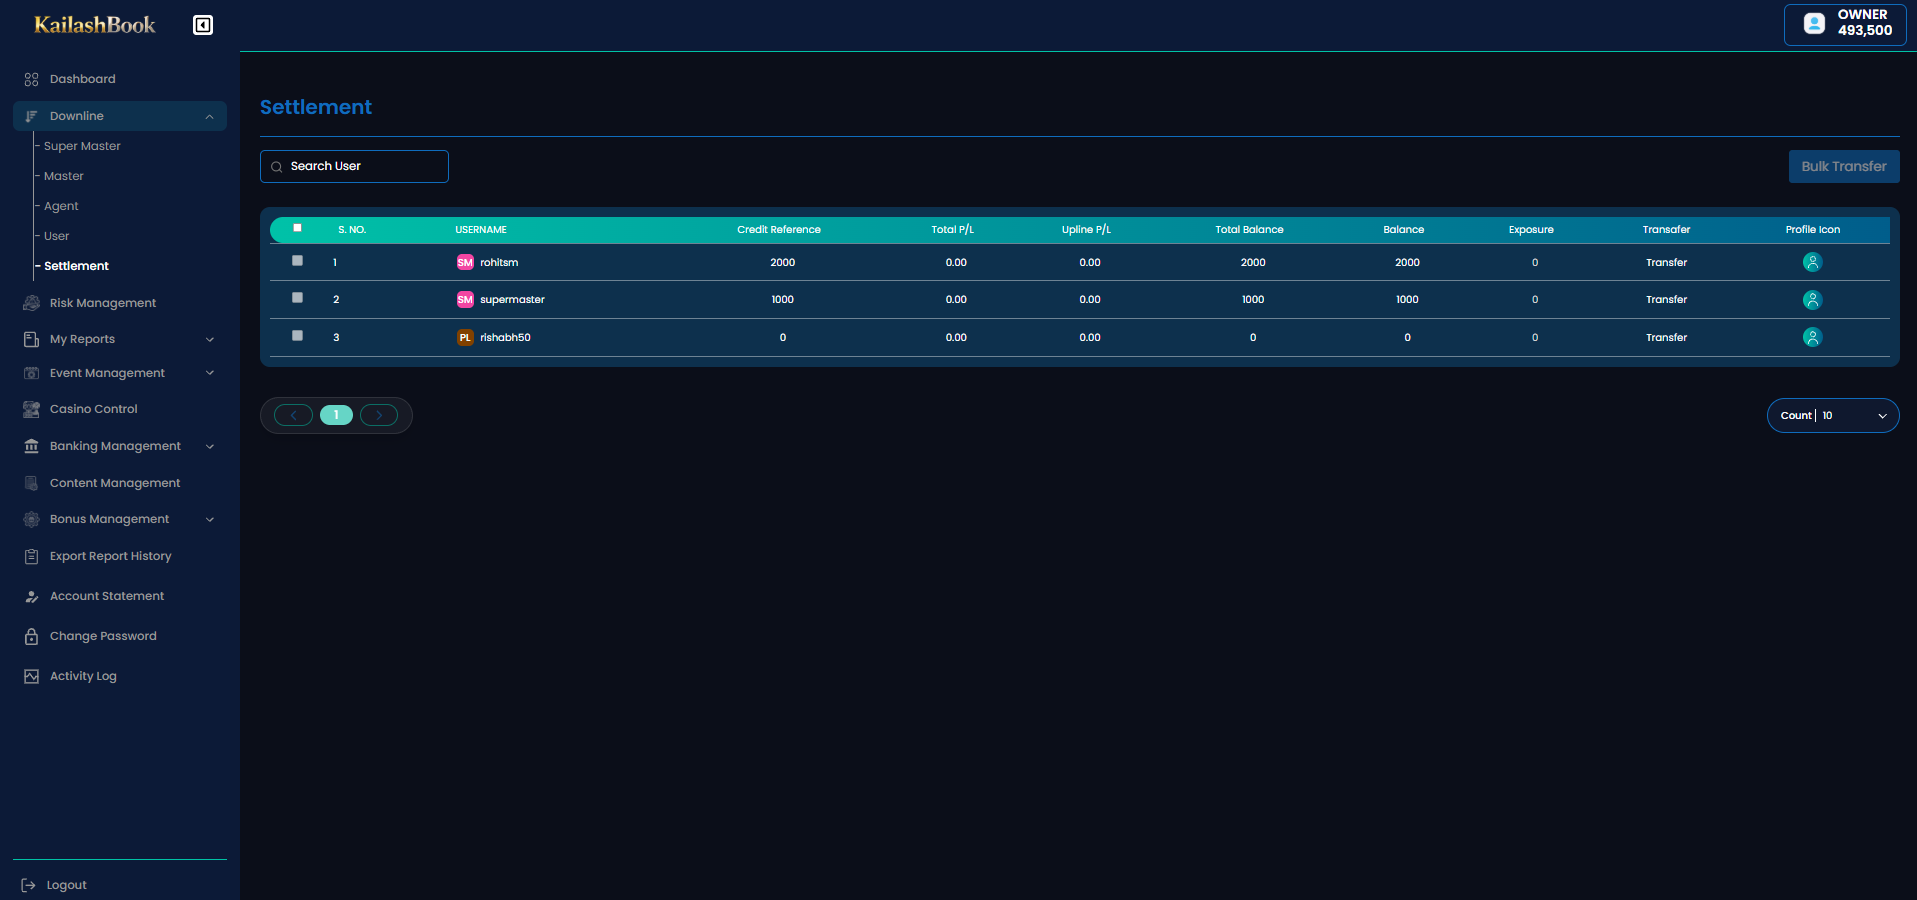Focus the Search User field

tap(354, 166)
